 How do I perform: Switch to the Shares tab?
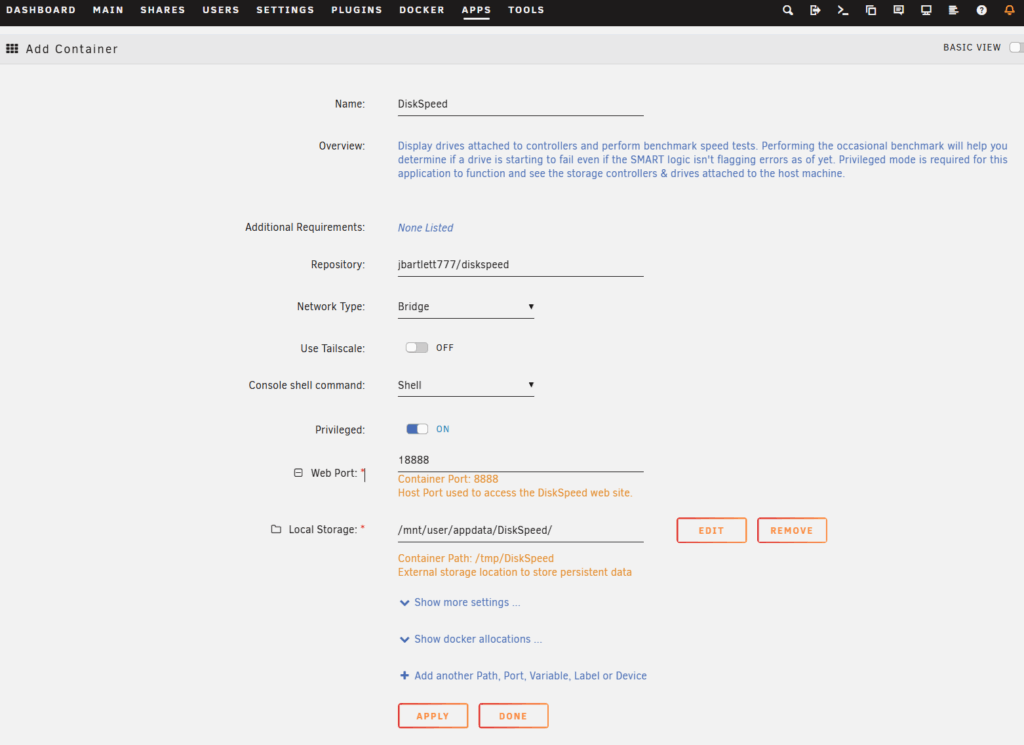click(163, 10)
